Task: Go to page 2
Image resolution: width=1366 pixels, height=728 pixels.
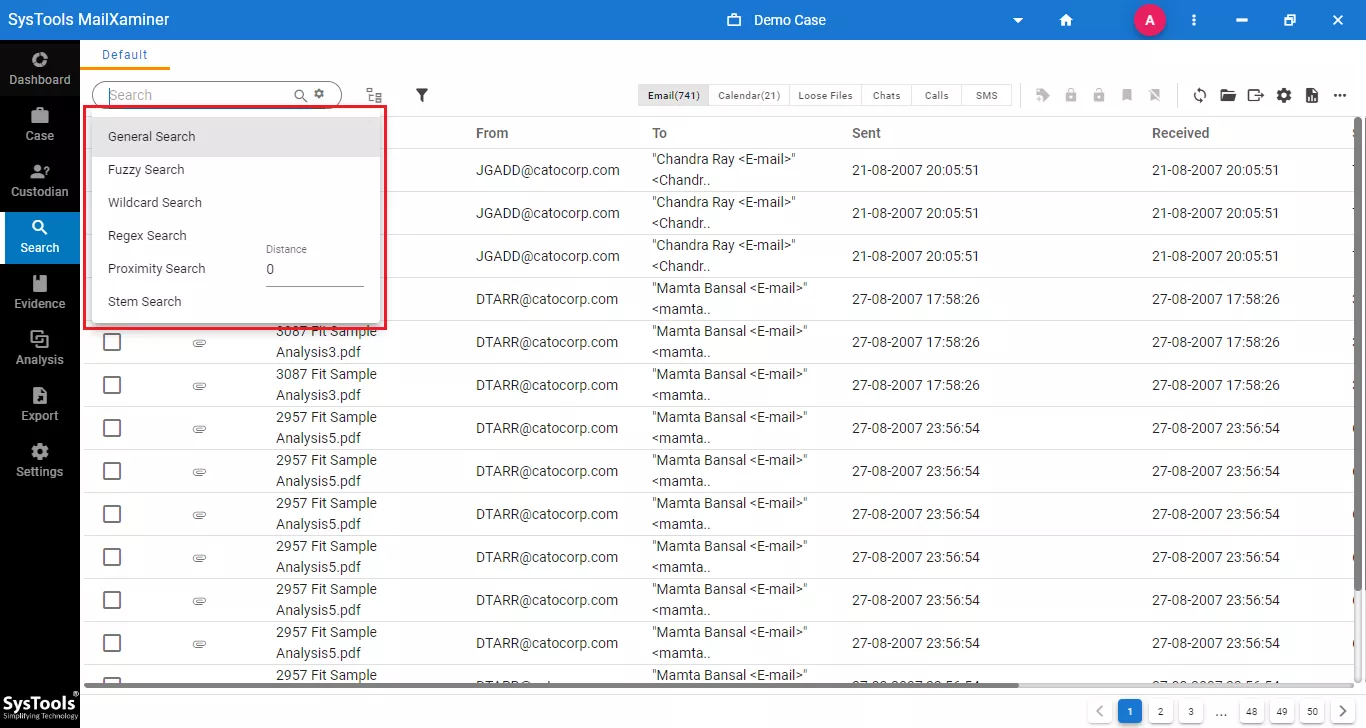Action: coord(1160,712)
